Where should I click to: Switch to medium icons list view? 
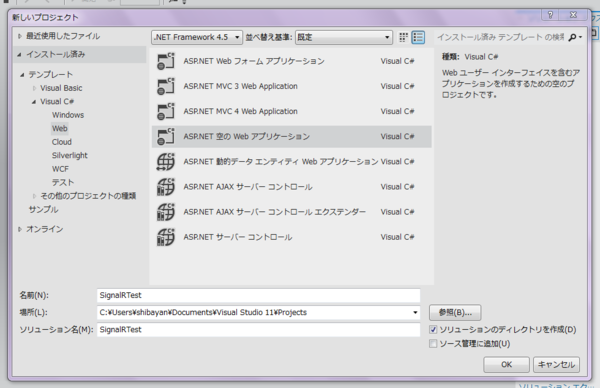[x=418, y=37]
